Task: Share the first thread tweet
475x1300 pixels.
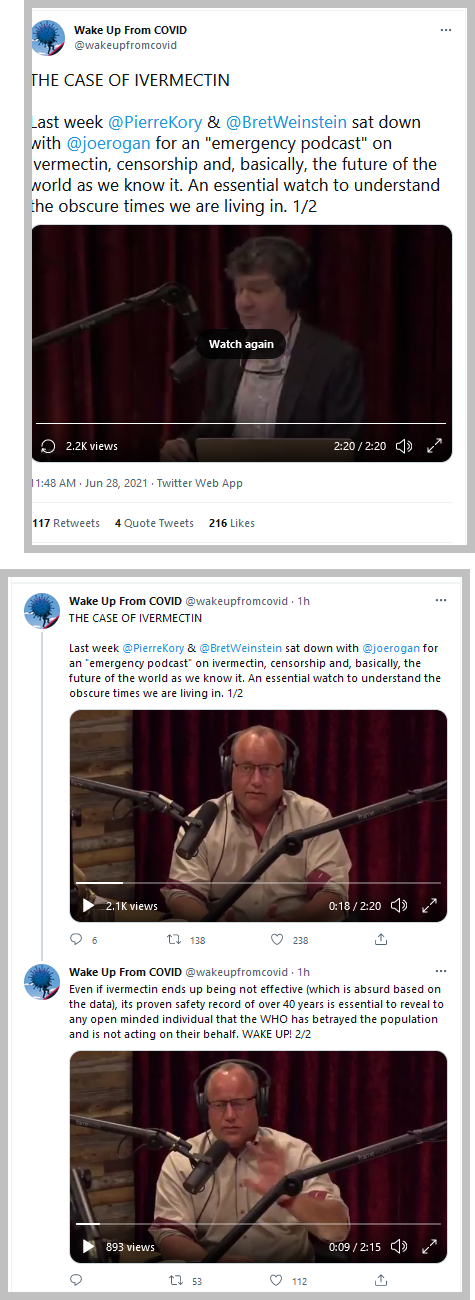Action: coord(381,940)
